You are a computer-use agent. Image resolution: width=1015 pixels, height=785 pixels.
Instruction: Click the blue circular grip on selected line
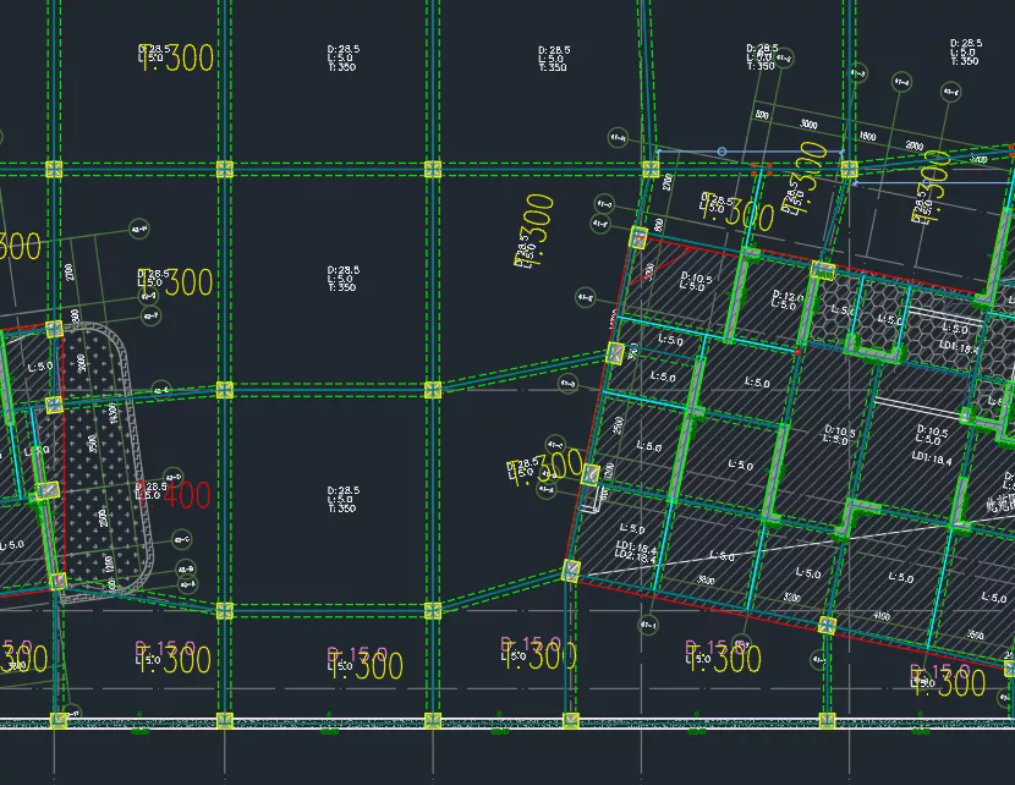pyautogui.click(x=722, y=152)
